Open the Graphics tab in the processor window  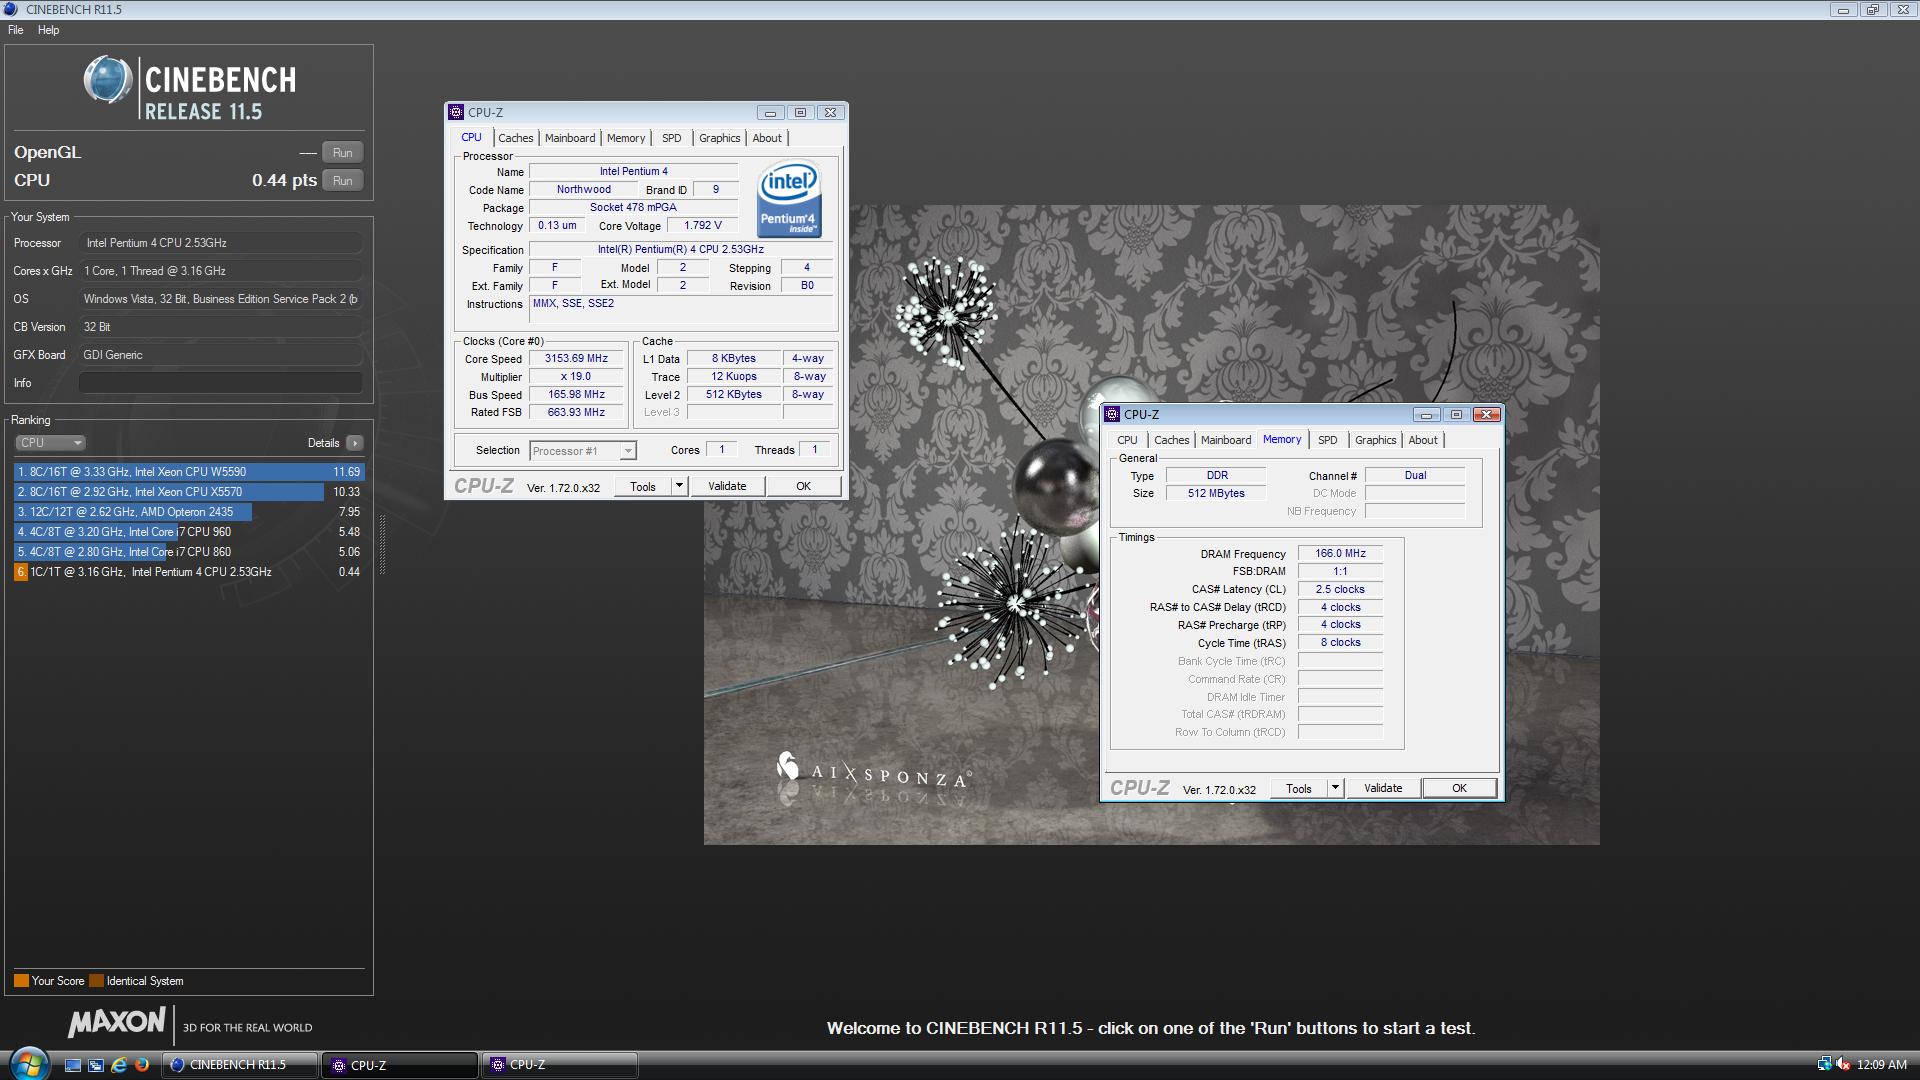720,138
